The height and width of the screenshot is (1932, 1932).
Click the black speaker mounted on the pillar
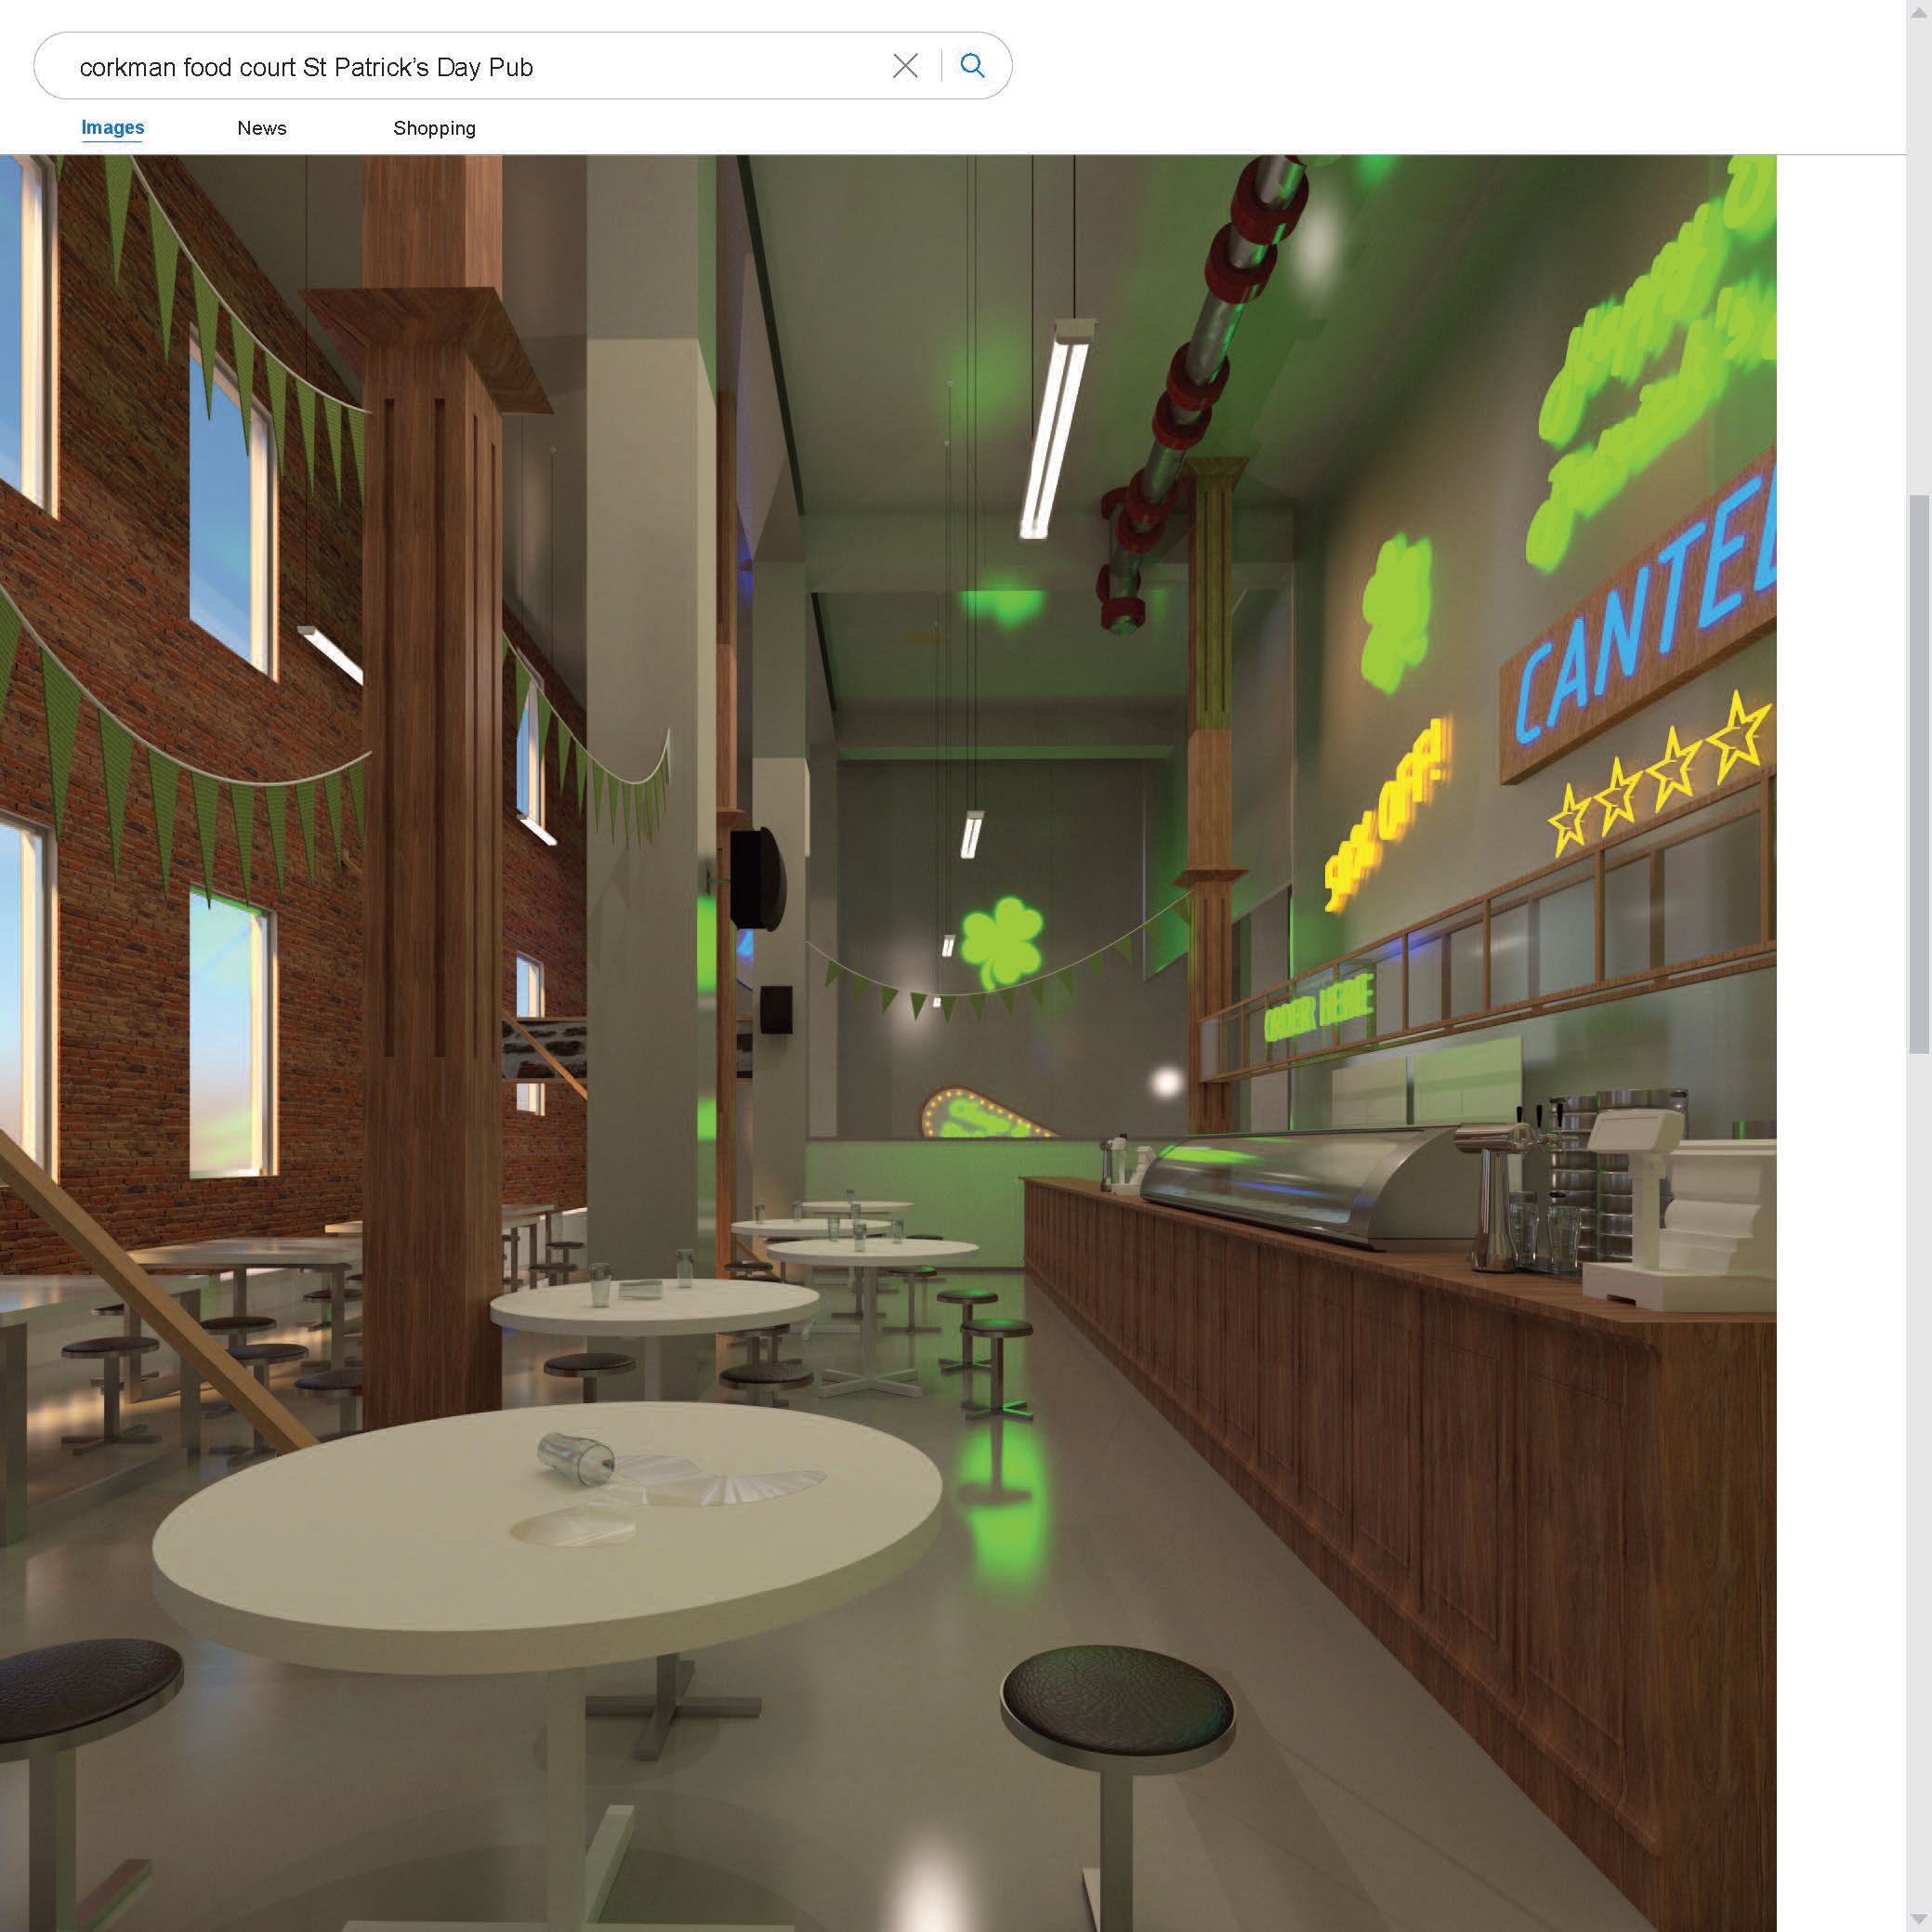coord(757,878)
